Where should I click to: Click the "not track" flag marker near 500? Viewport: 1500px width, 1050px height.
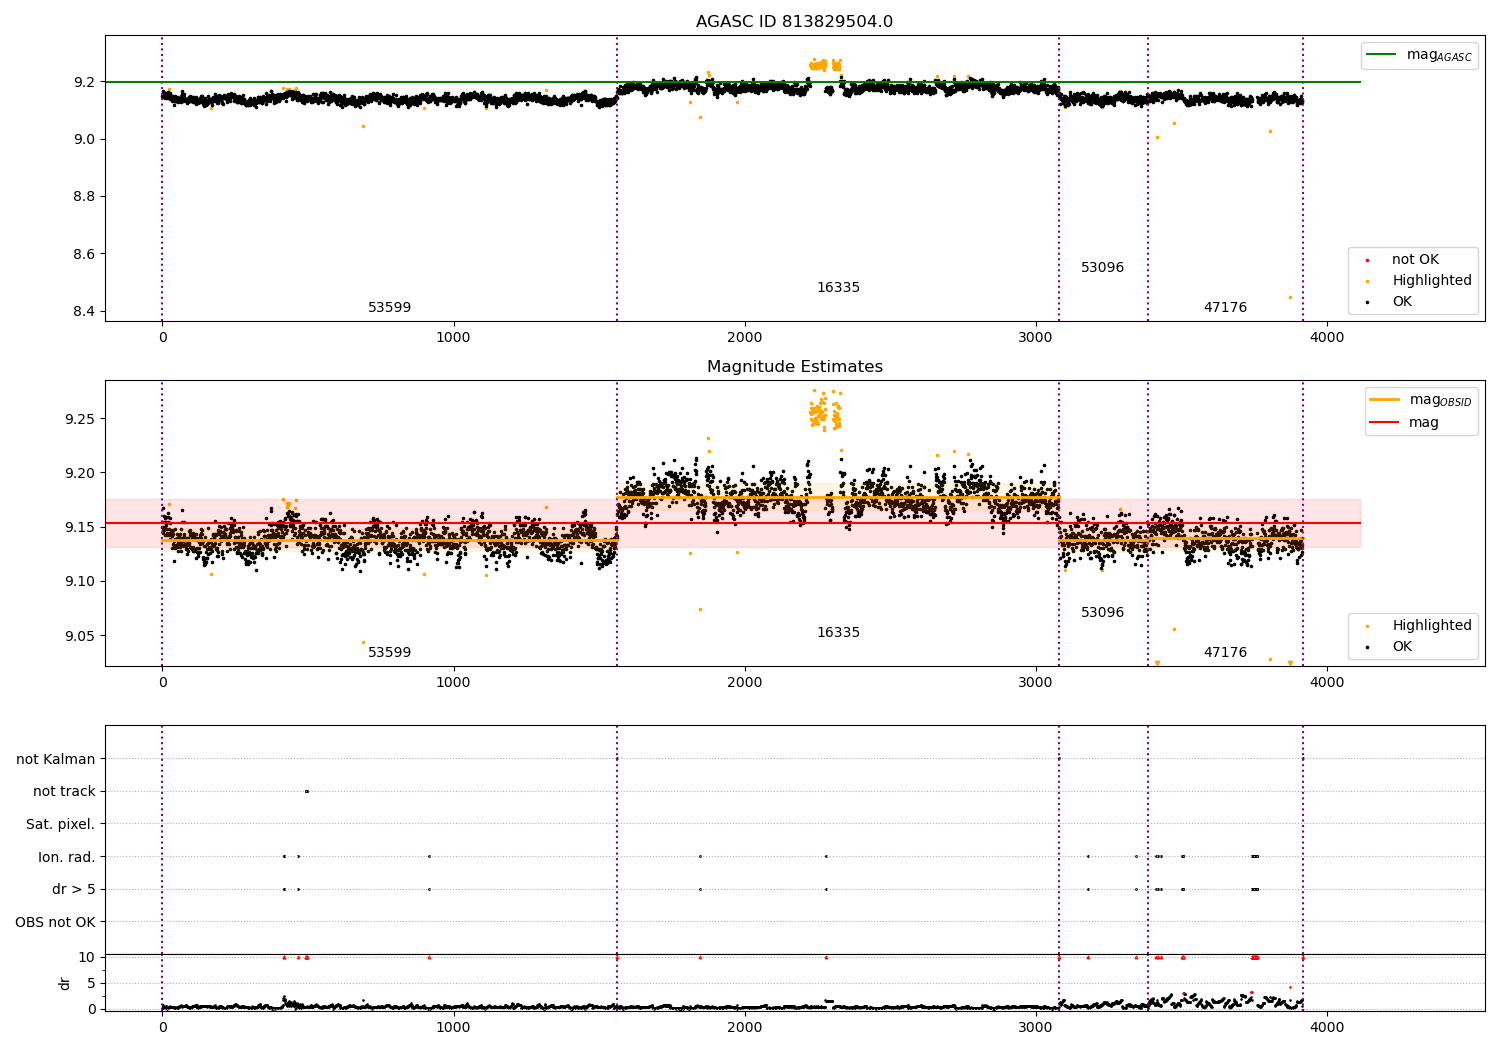pyautogui.click(x=306, y=792)
